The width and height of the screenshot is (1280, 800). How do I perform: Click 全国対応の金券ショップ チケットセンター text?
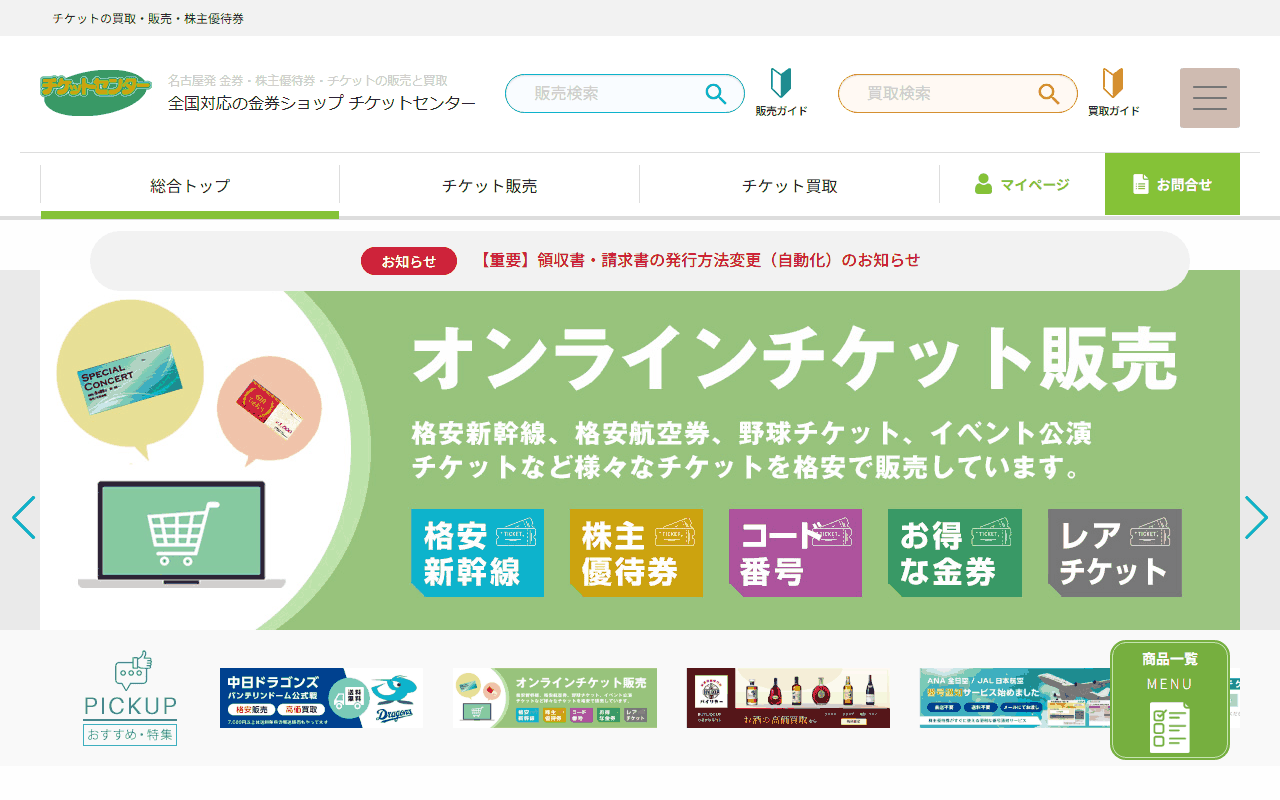(322, 103)
